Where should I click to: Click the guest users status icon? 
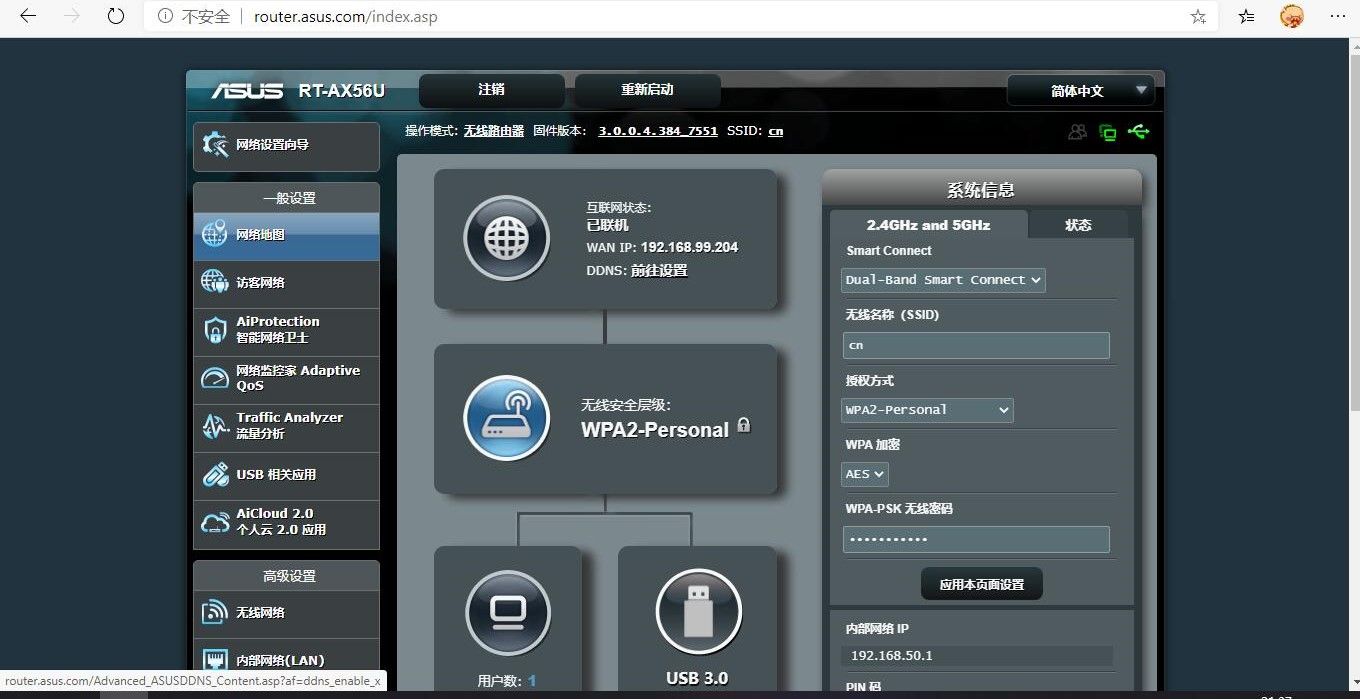(x=1077, y=131)
